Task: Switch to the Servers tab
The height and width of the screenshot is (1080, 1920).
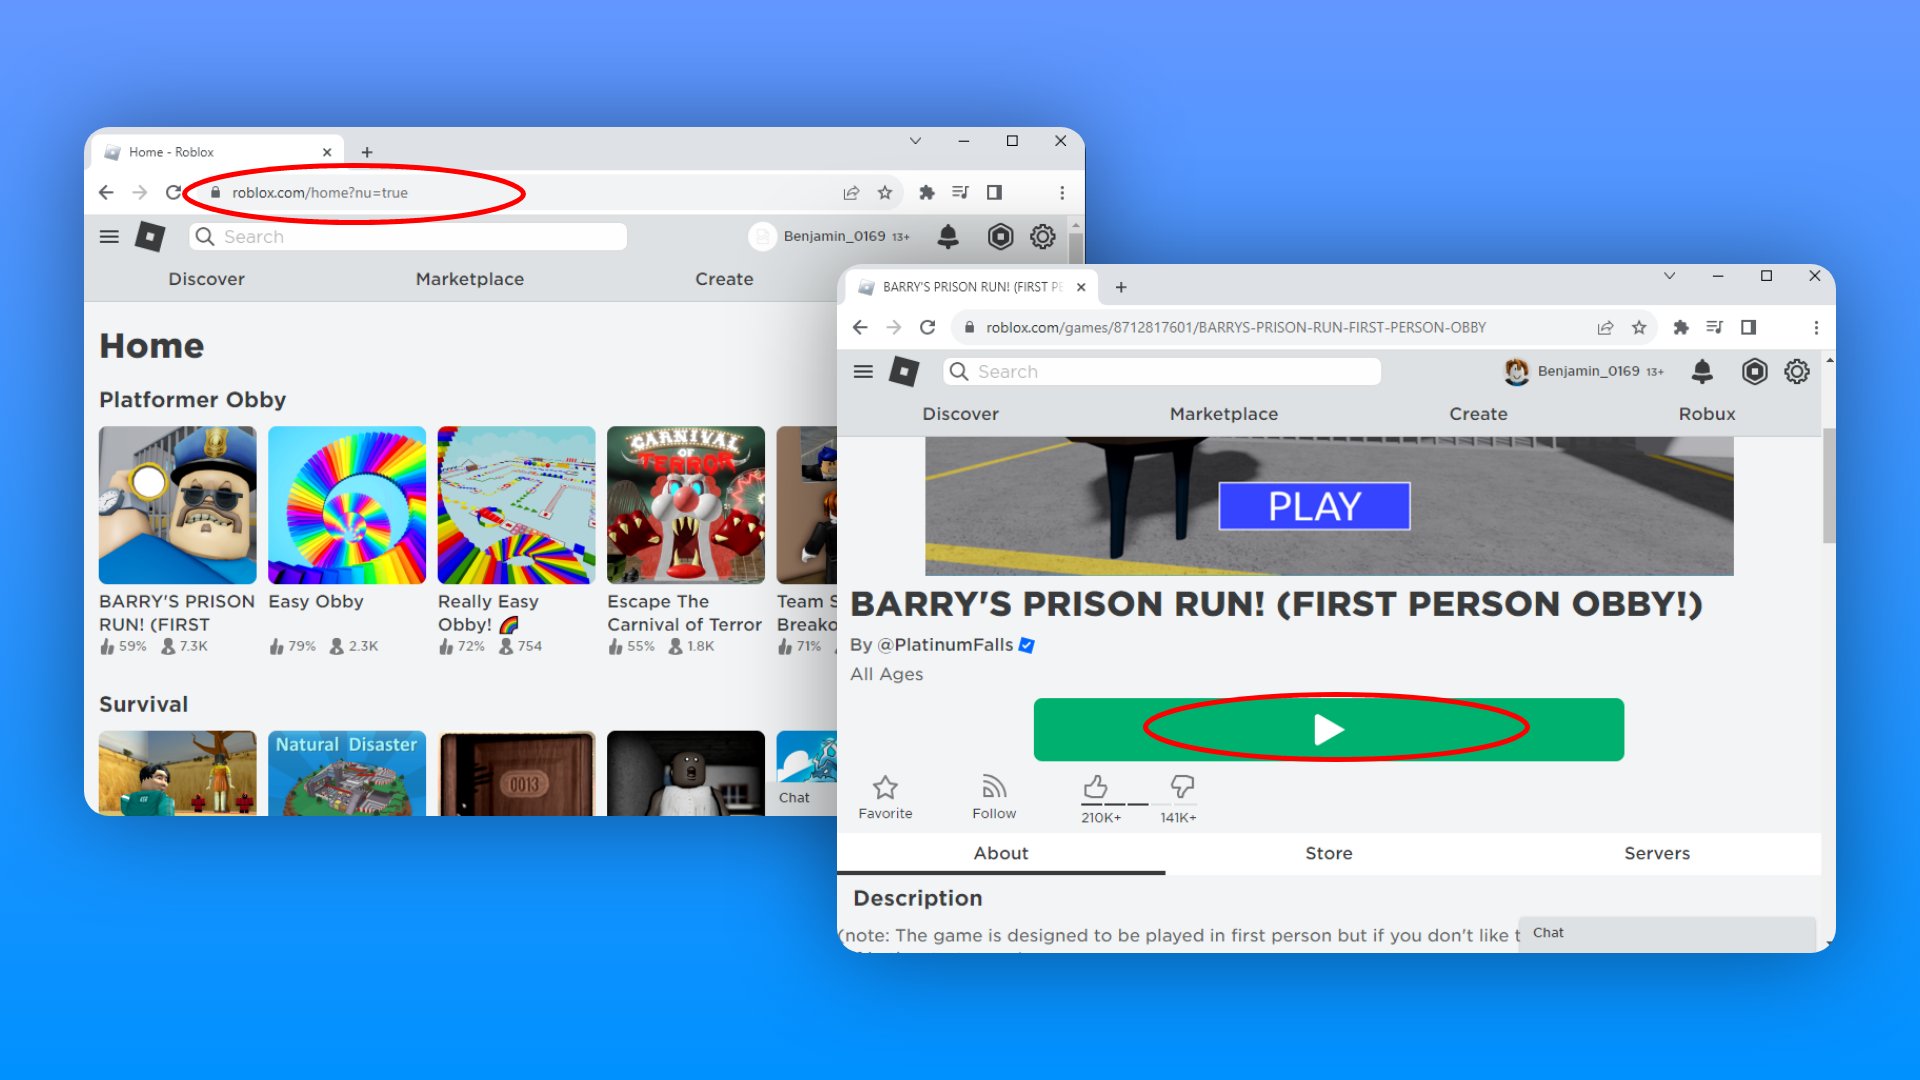Action: (1657, 853)
